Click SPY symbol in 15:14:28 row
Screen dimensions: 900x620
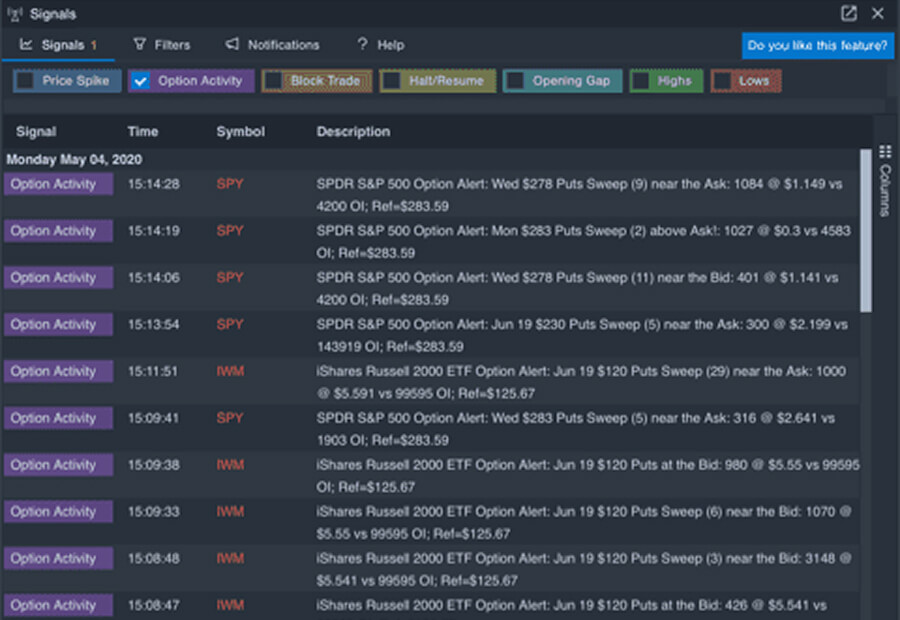[x=230, y=184]
